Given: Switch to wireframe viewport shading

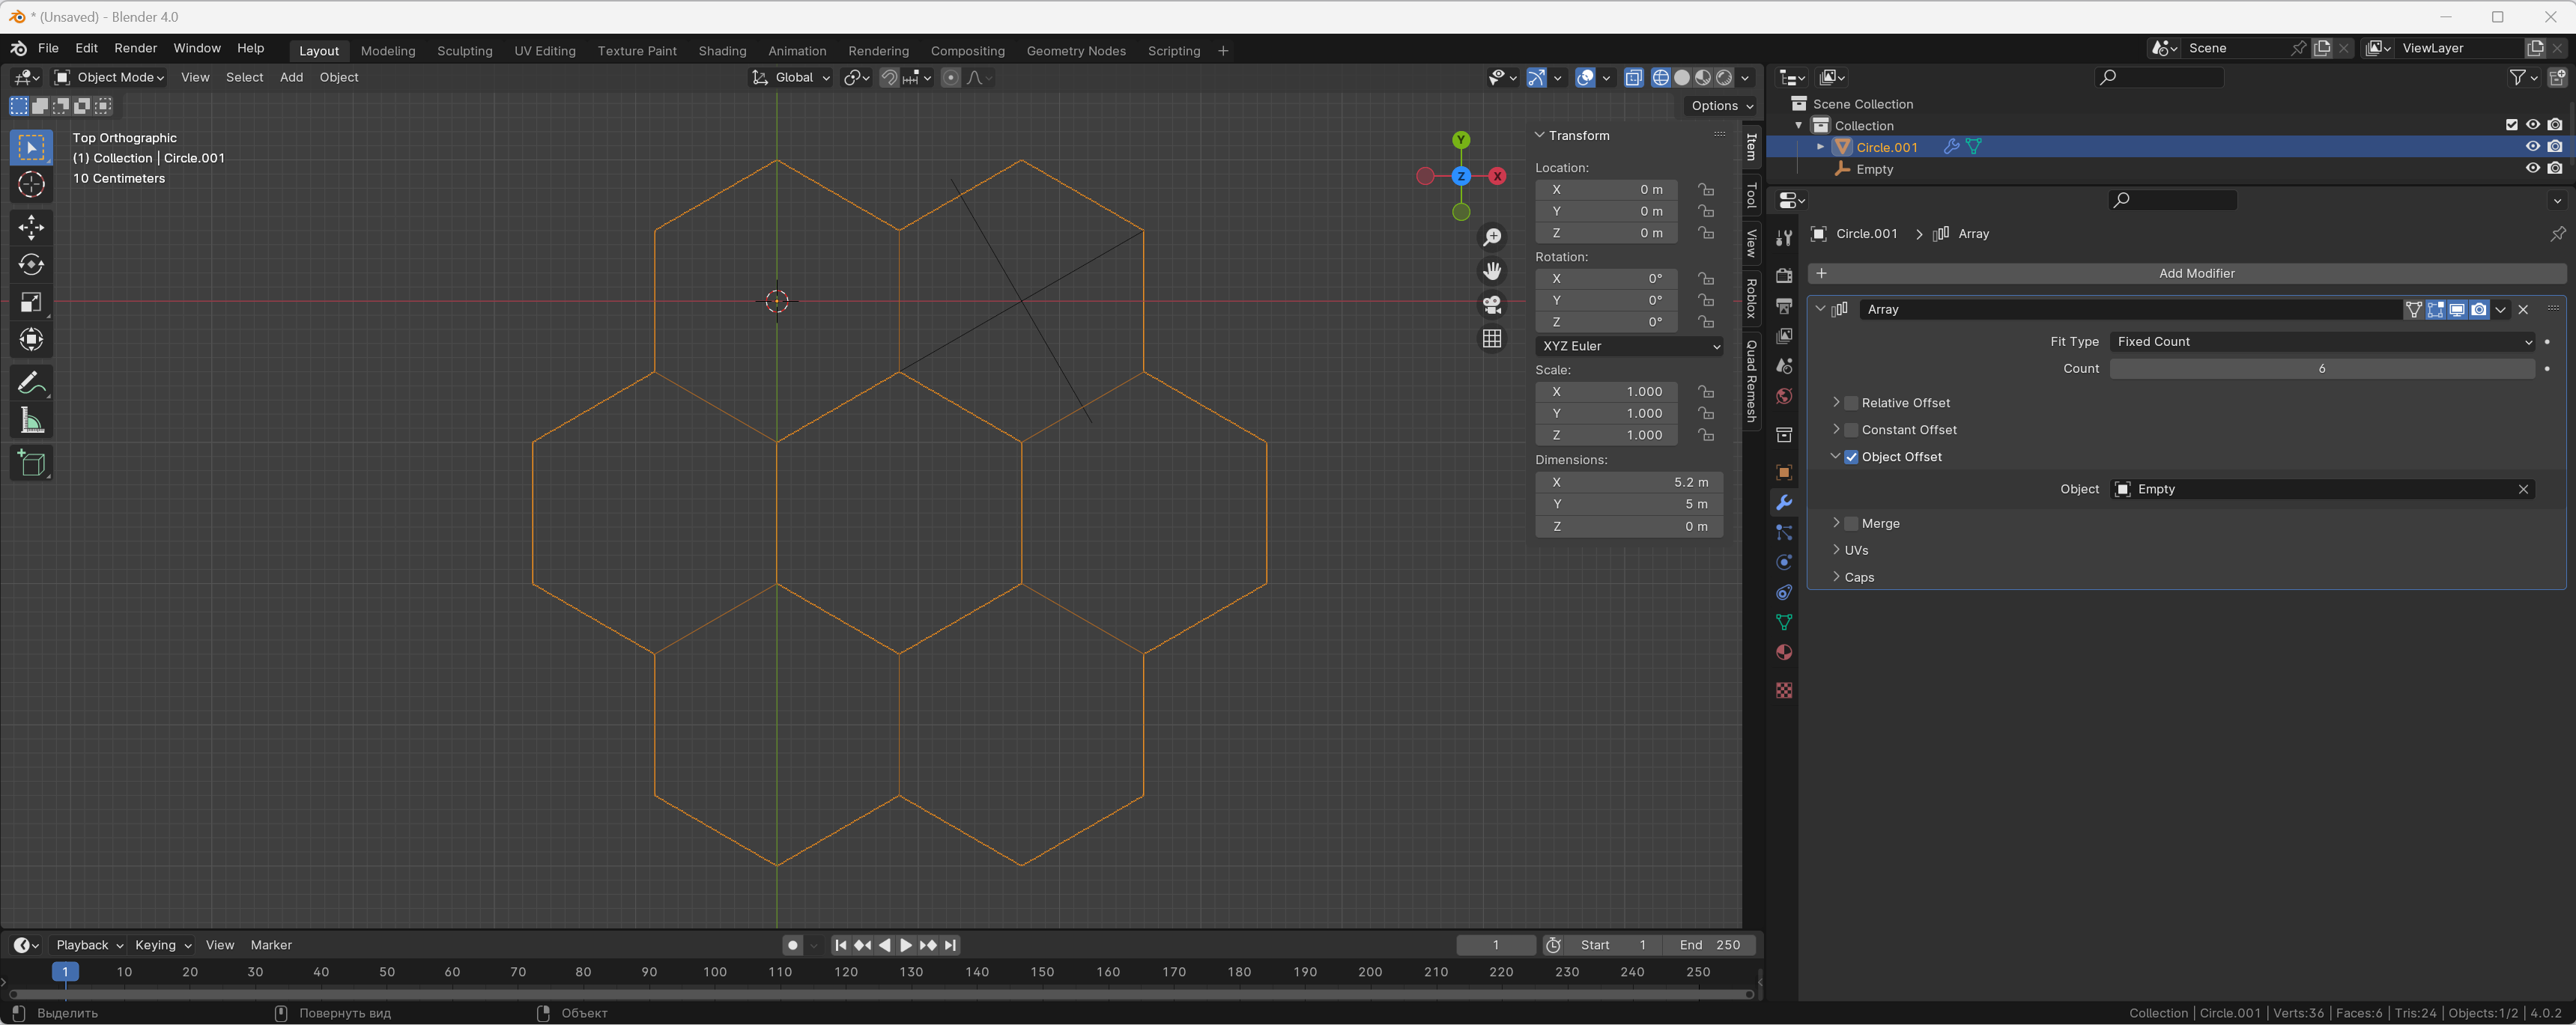Looking at the screenshot, I should click(x=1661, y=77).
